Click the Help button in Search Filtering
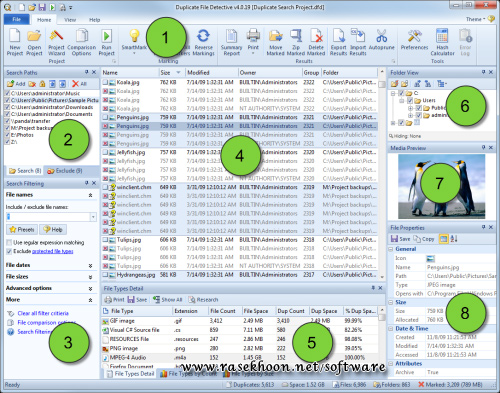This screenshot has height=393, width=500. pyautogui.click(x=53, y=229)
